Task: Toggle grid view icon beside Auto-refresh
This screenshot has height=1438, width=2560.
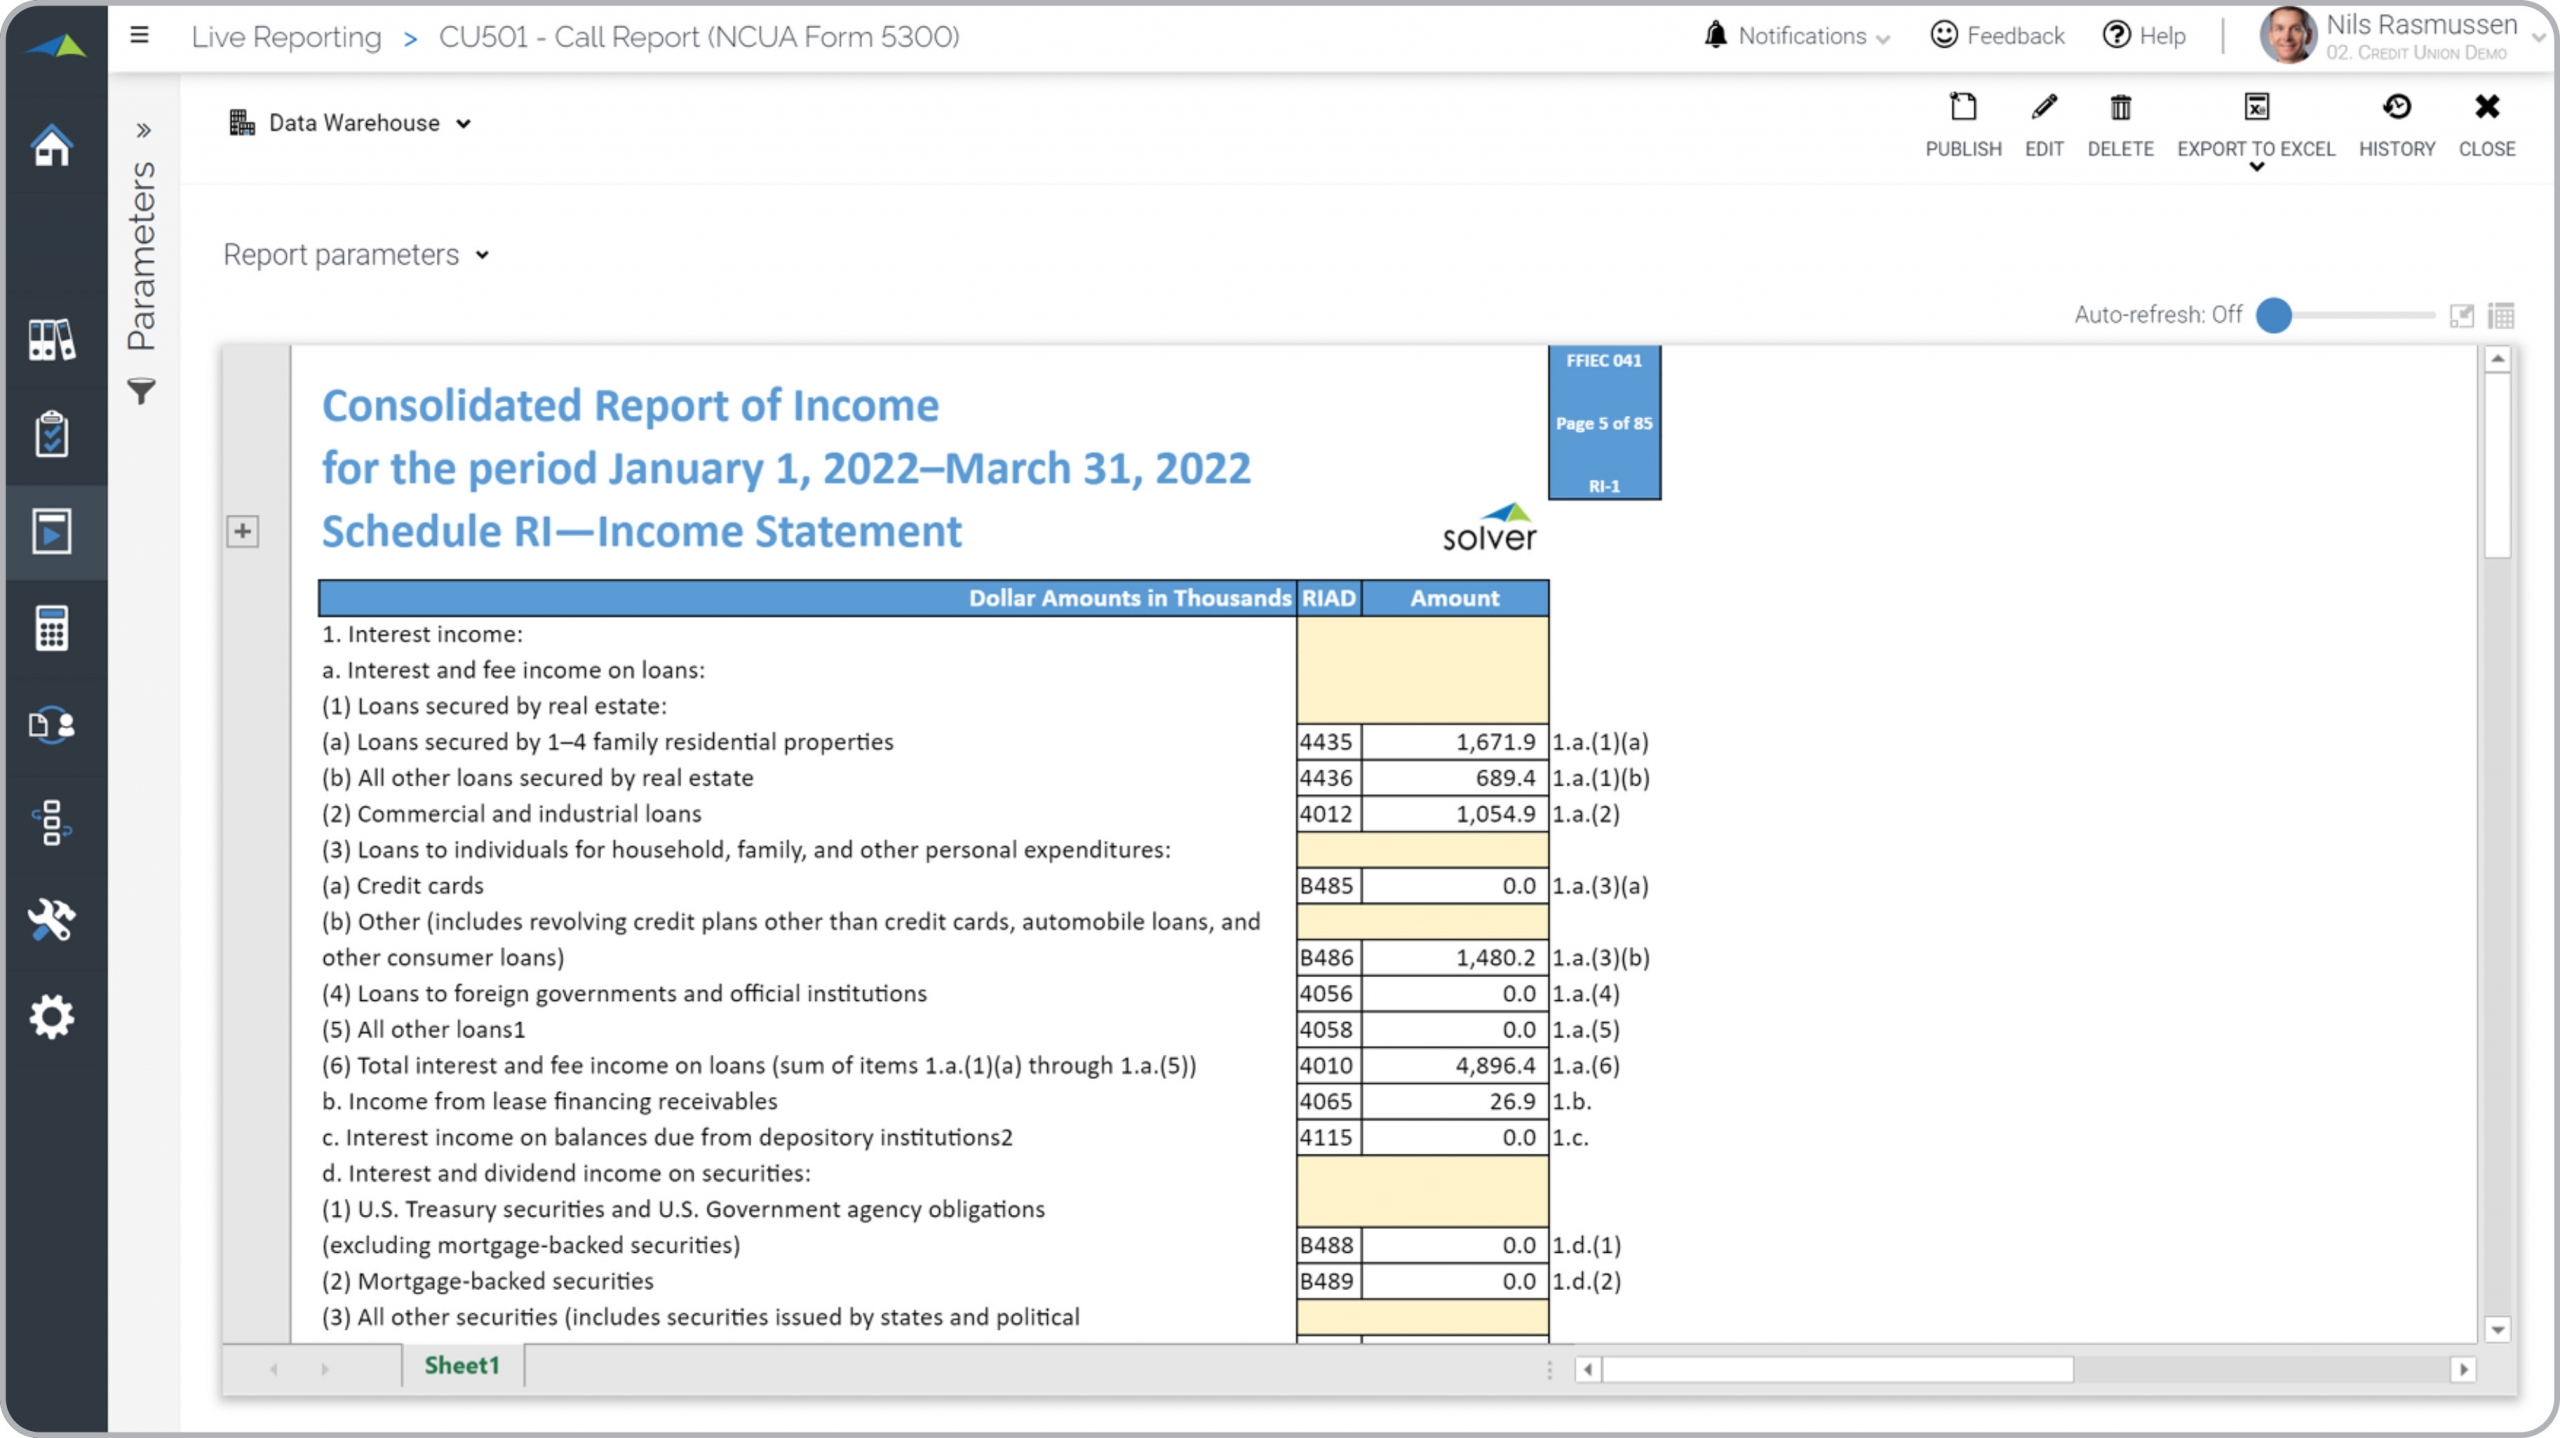Action: (x=2501, y=316)
